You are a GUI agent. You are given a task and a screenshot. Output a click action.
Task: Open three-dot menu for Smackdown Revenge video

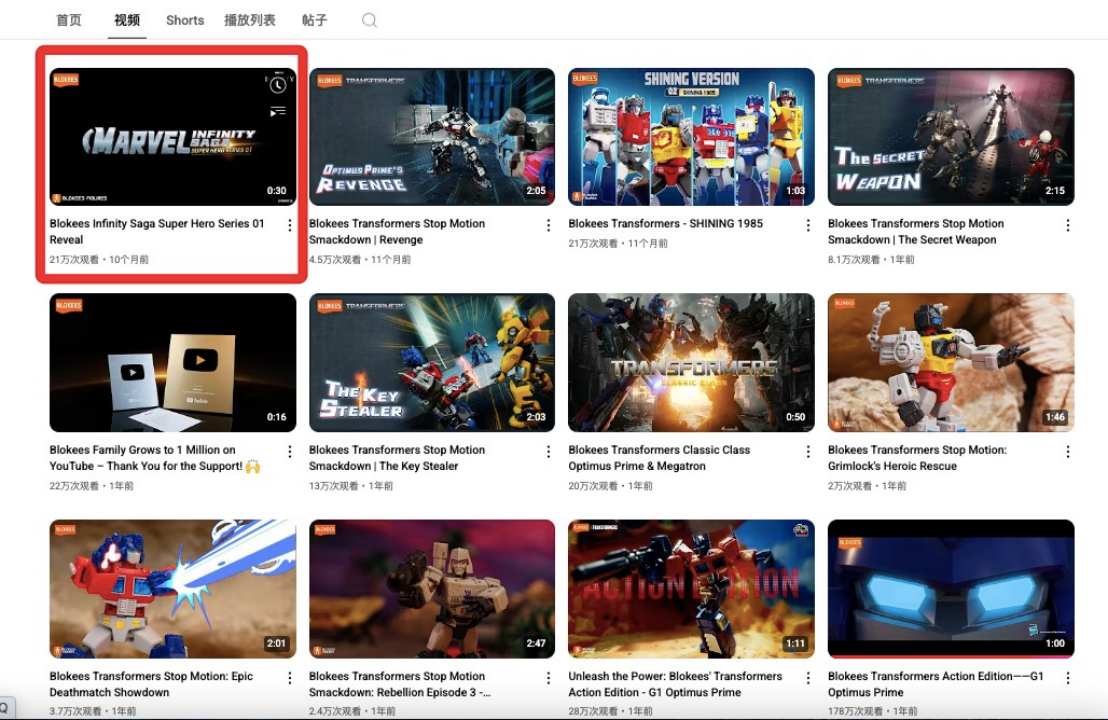pos(548,225)
